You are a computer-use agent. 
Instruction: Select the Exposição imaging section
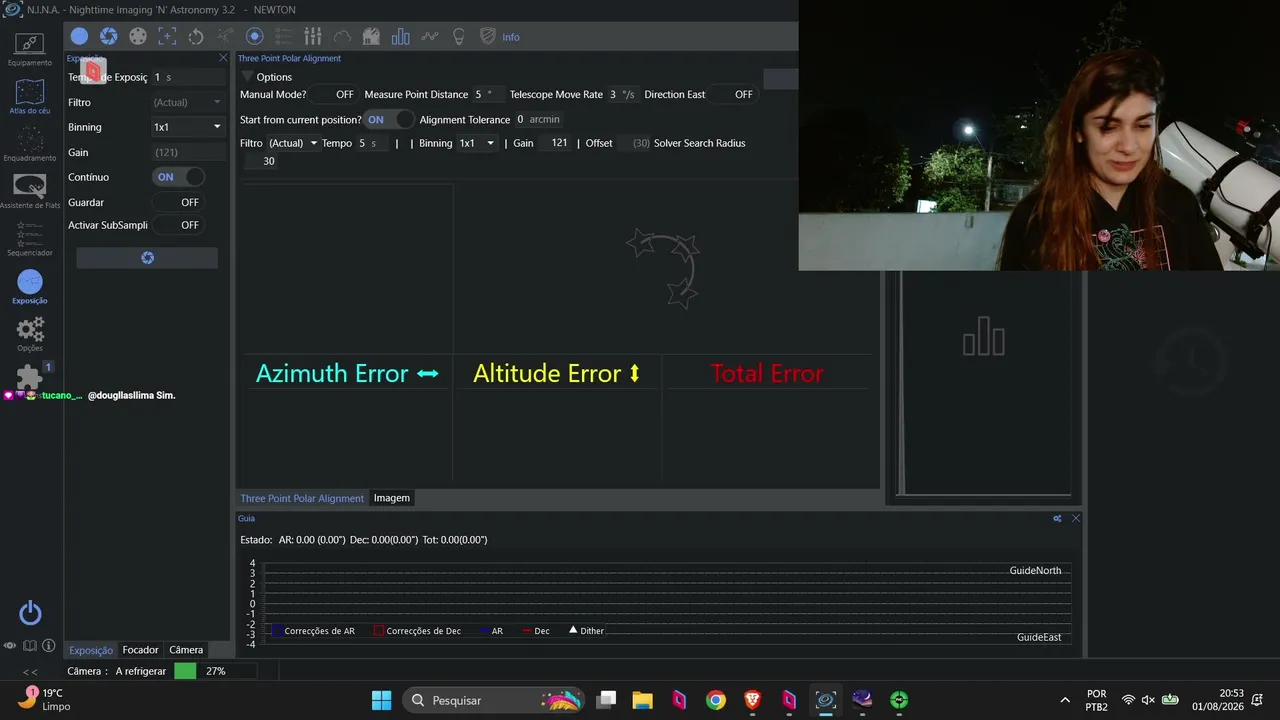tap(30, 287)
